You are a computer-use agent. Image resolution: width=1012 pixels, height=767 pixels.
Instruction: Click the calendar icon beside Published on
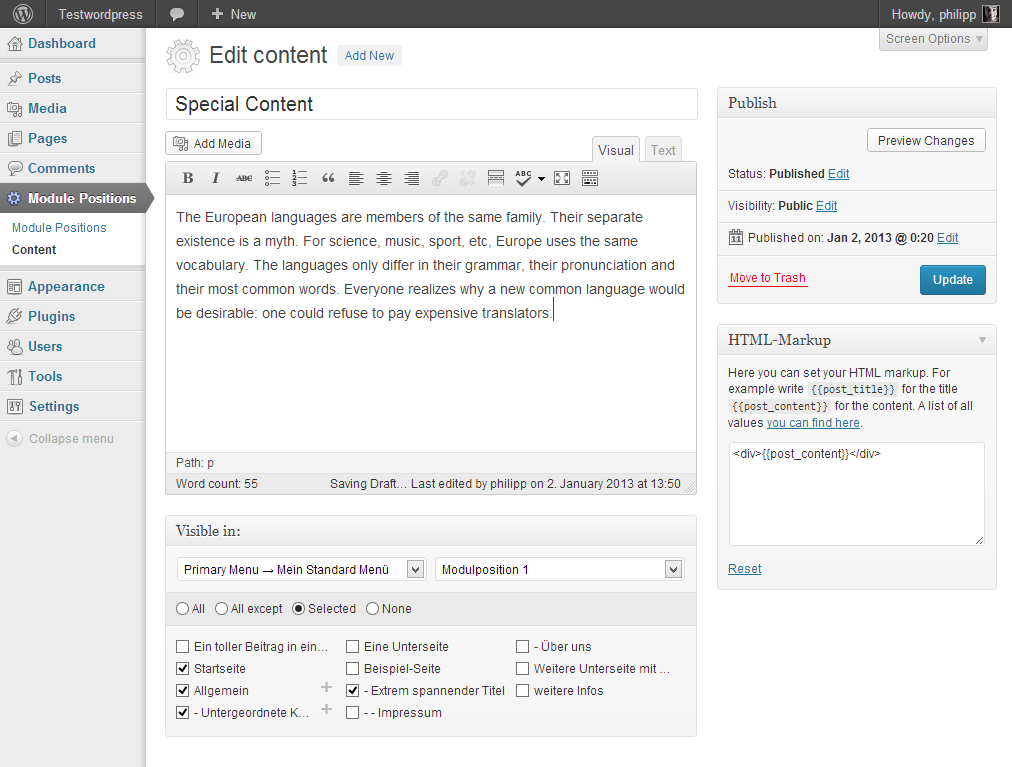tap(736, 238)
